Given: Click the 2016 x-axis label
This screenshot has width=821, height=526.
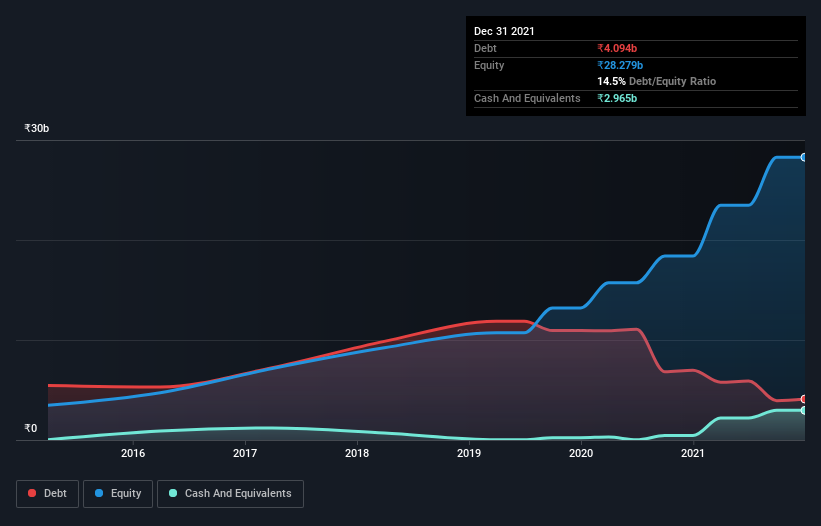Looking at the screenshot, I should (133, 453).
